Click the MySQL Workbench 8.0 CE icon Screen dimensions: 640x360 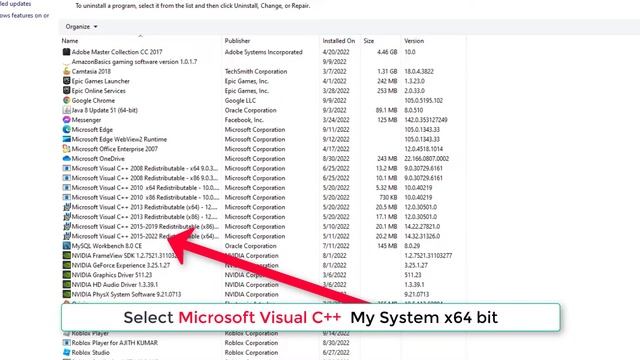(67, 246)
